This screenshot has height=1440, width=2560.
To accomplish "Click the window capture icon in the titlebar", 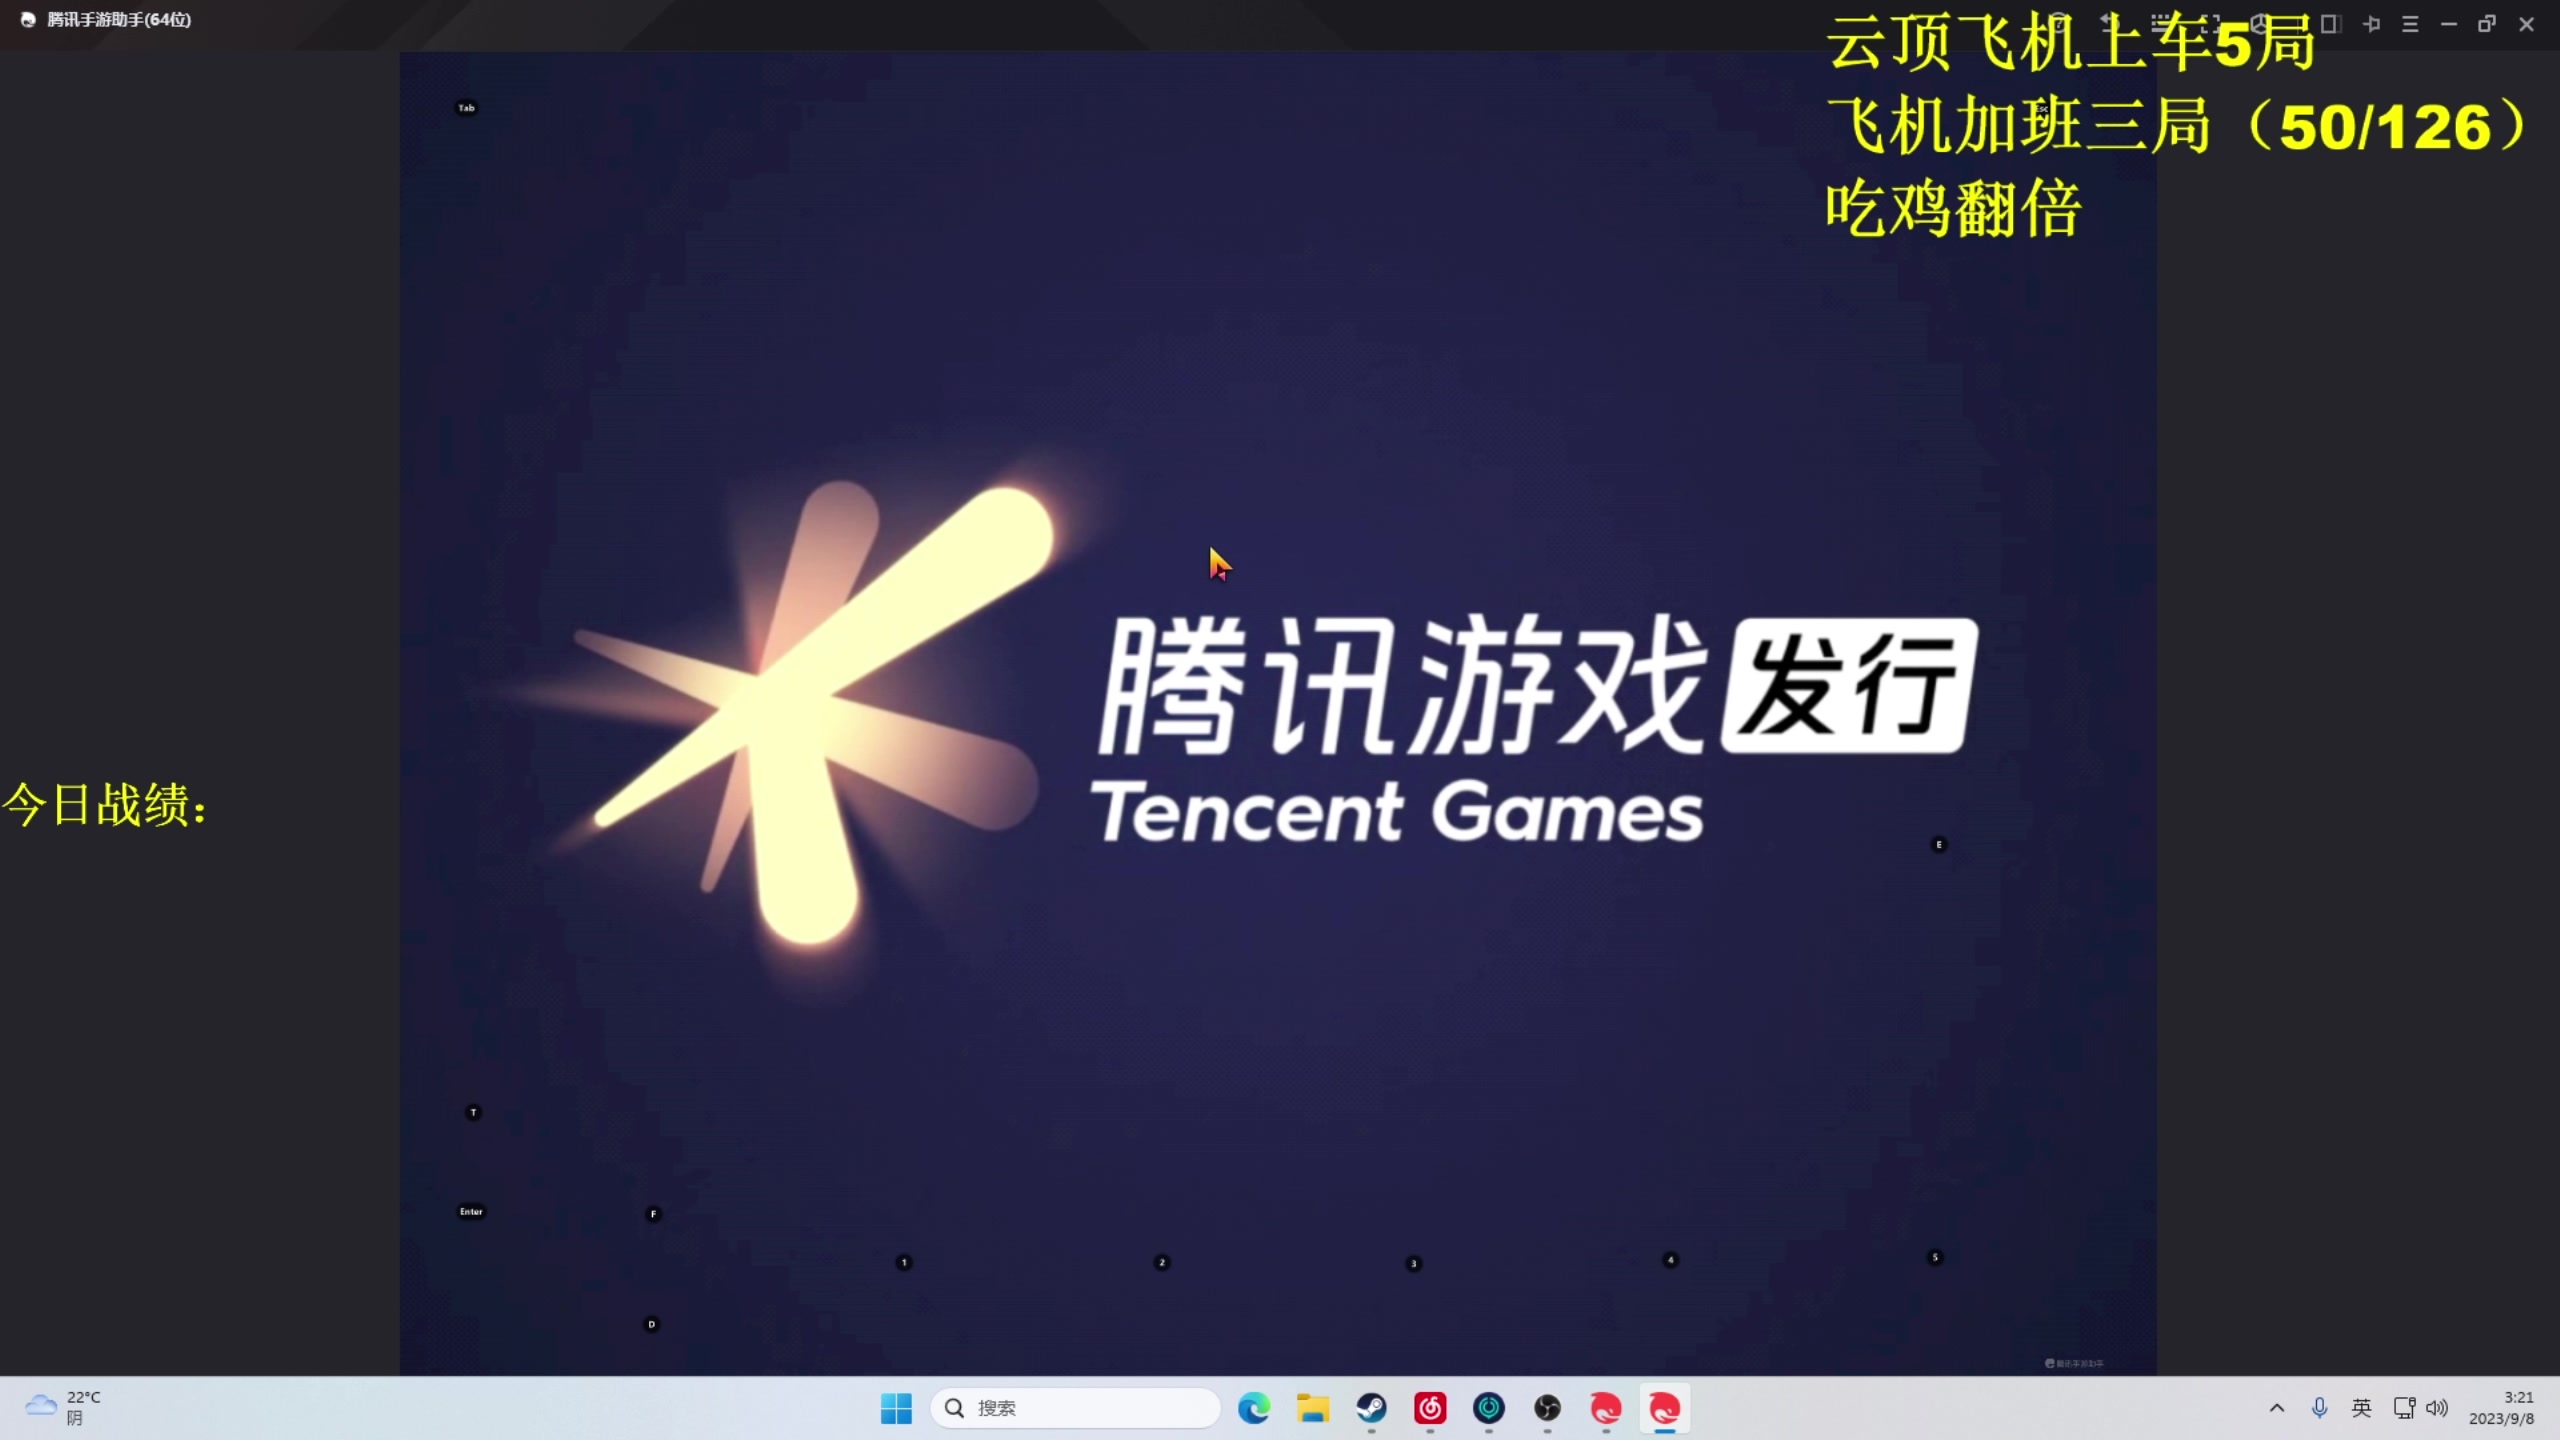I will point(2333,23).
